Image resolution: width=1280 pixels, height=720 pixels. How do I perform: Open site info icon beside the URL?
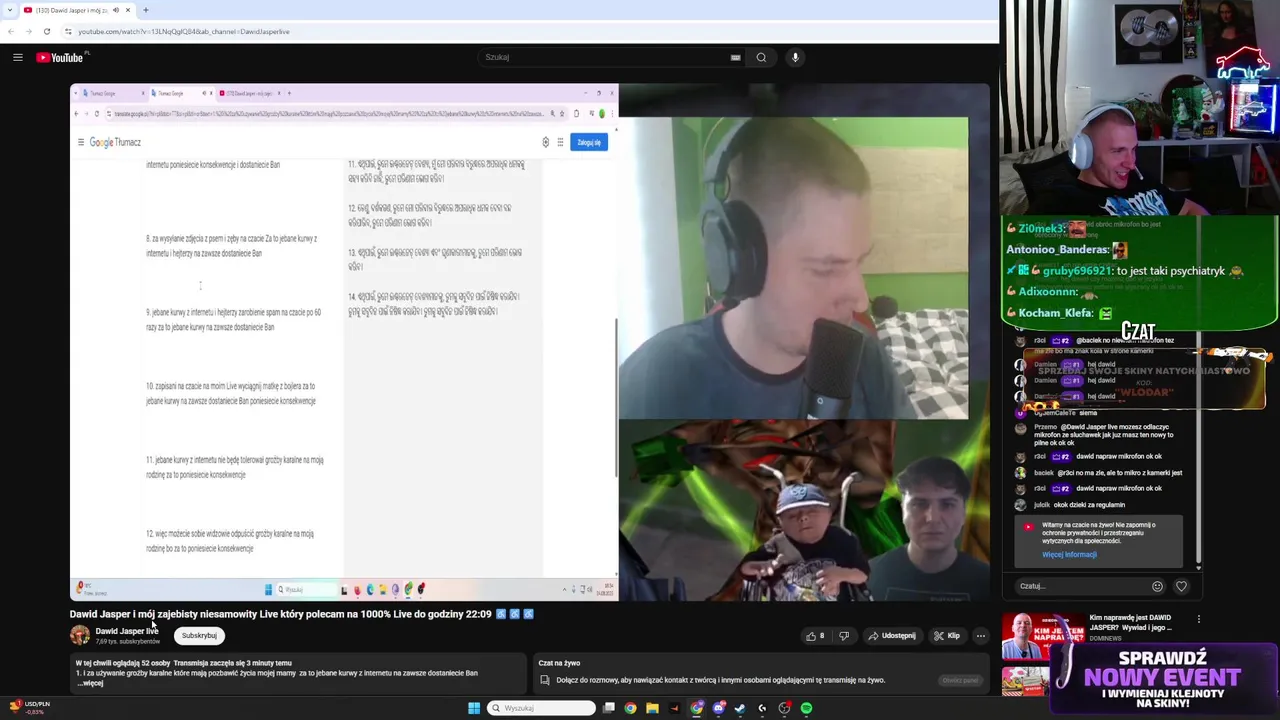pos(69,31)
